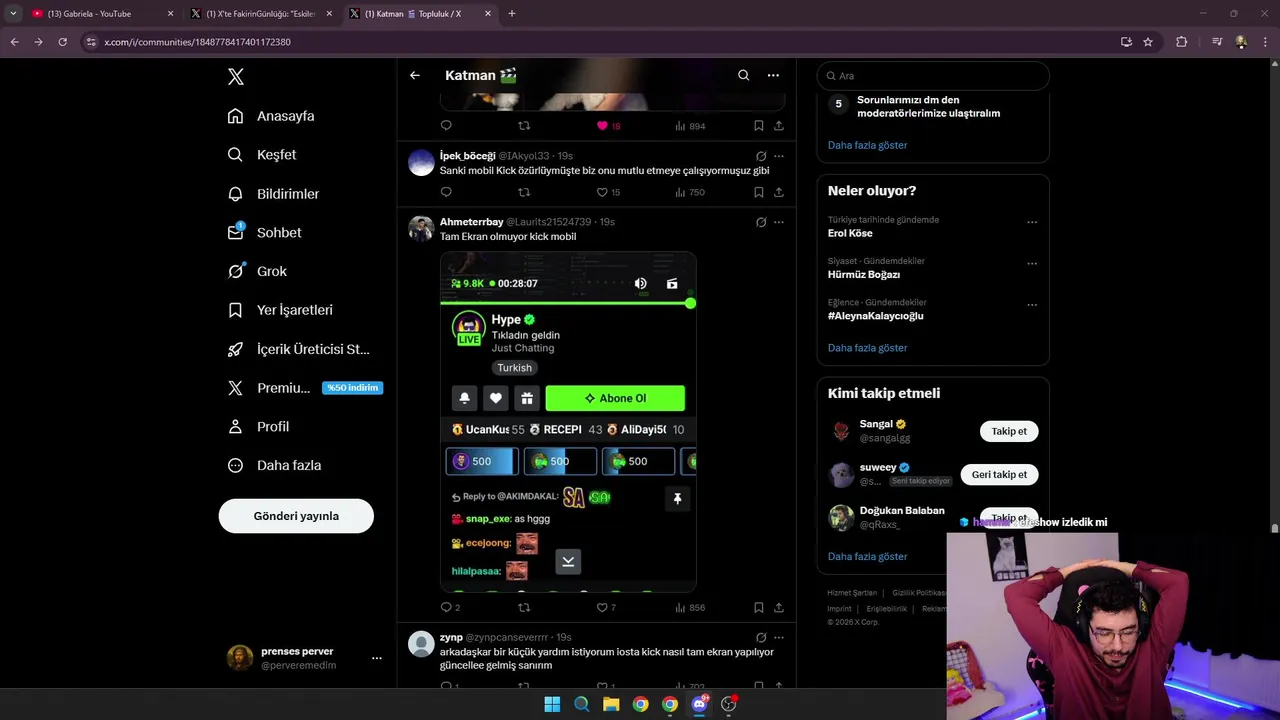This screenshot has height=720, width=1280.
Task: Open Profil page
Action: click(258, 426)
